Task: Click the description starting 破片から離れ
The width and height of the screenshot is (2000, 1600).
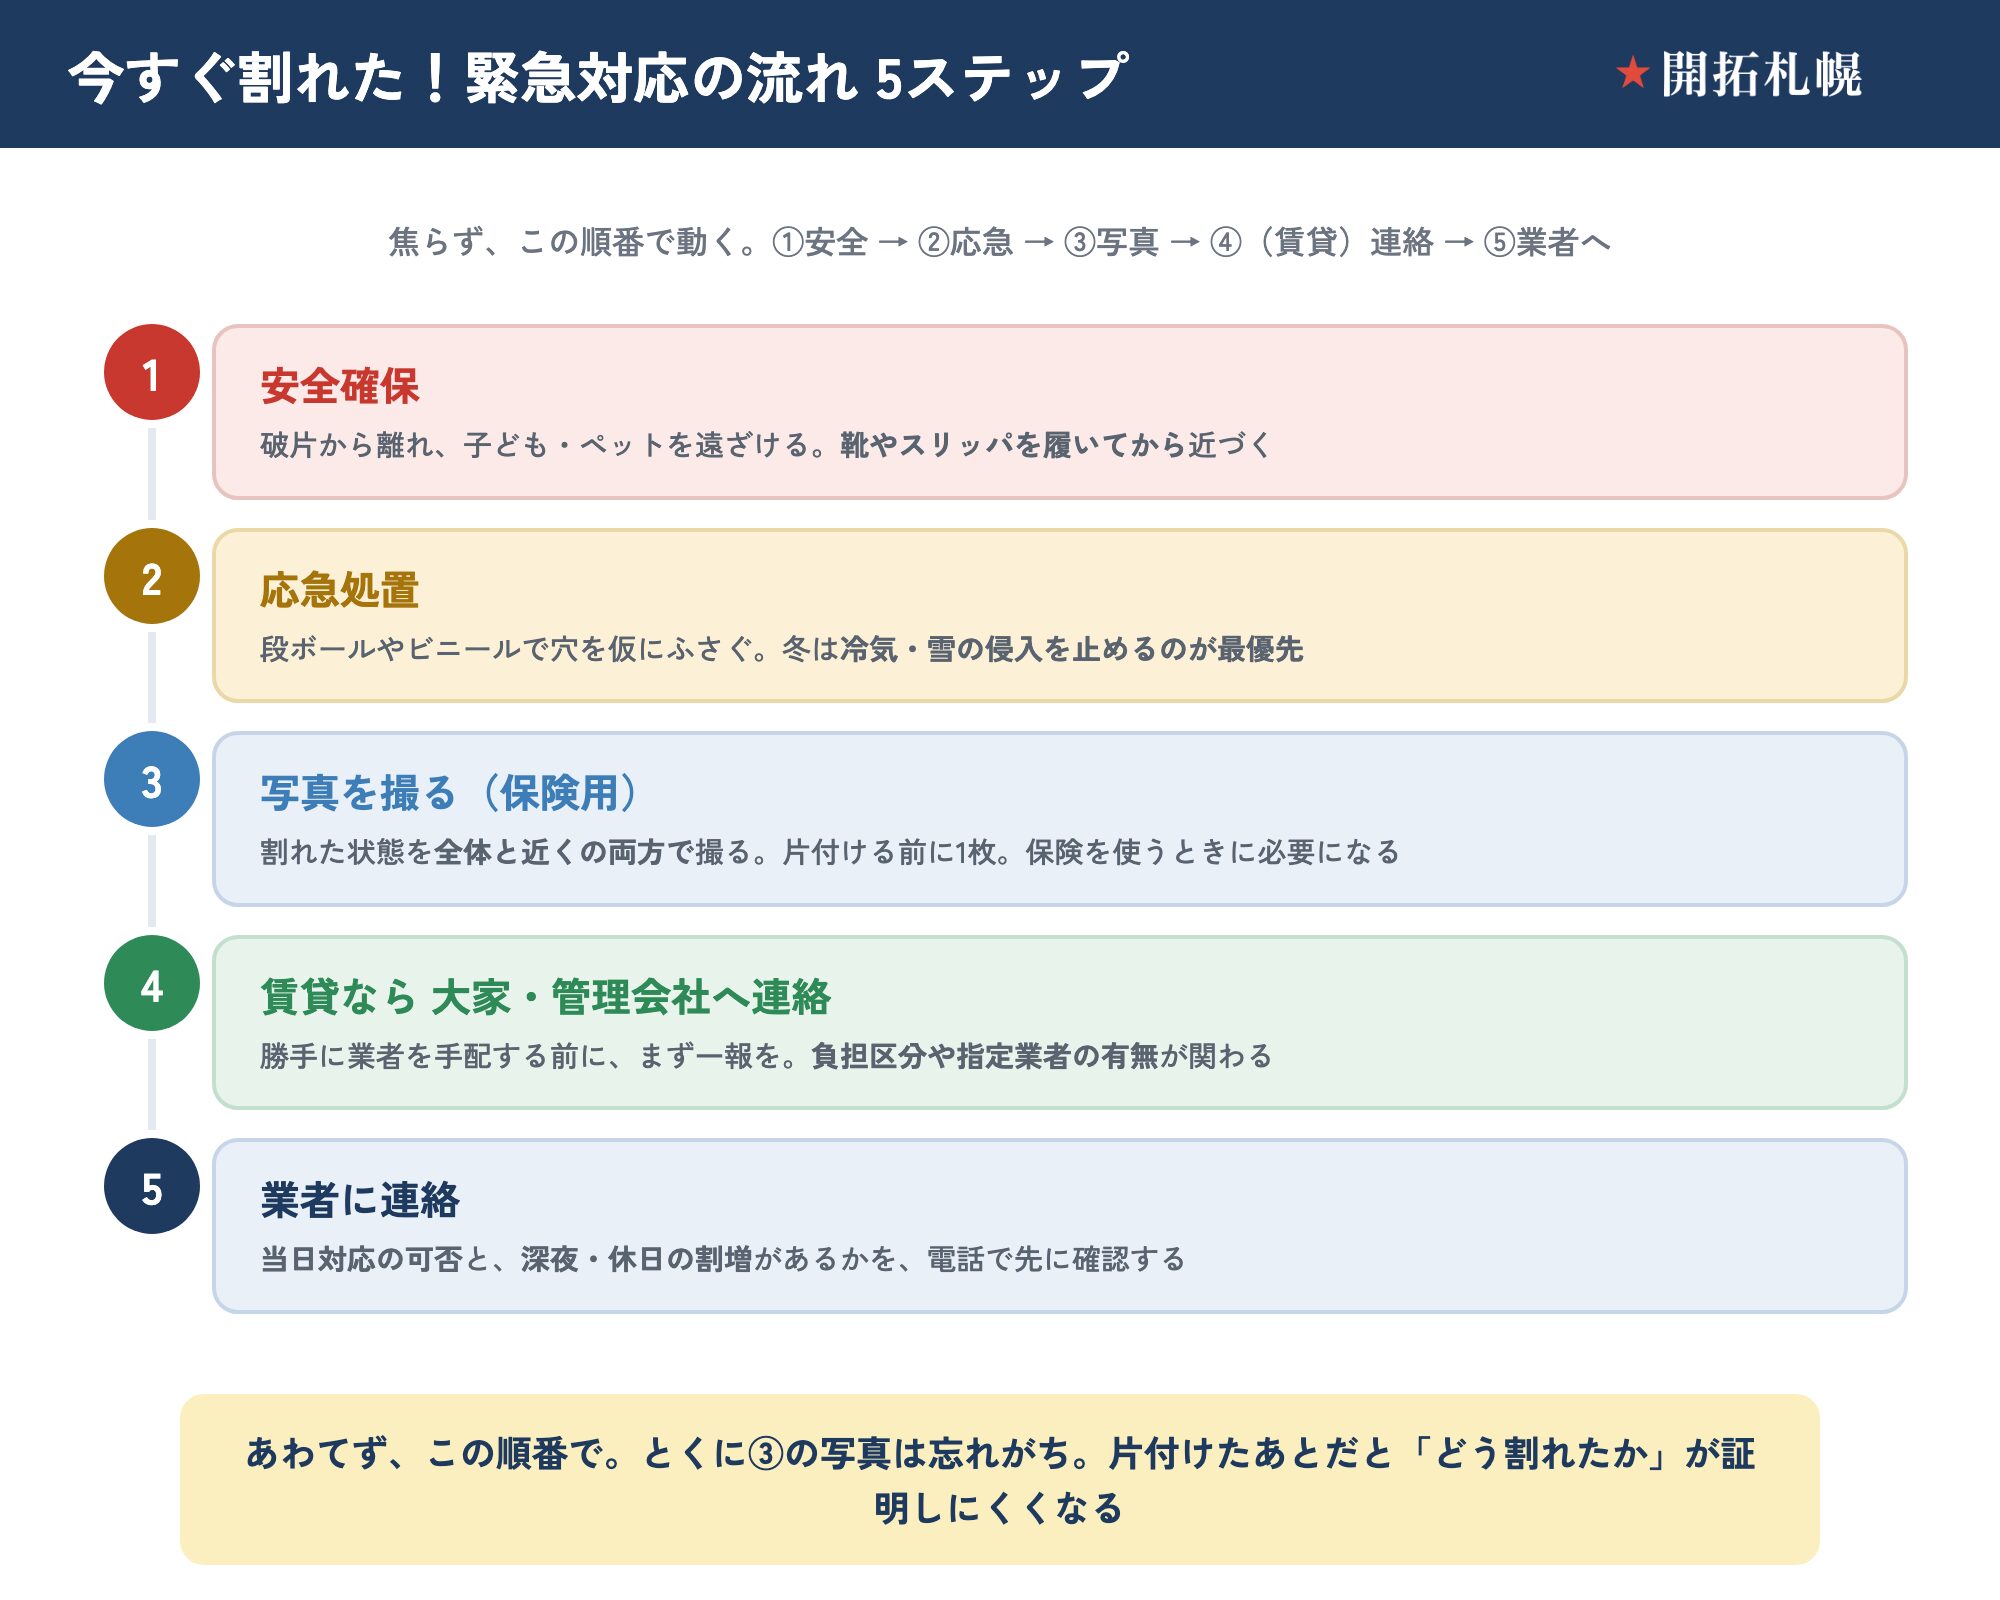Action: [766, 445]
